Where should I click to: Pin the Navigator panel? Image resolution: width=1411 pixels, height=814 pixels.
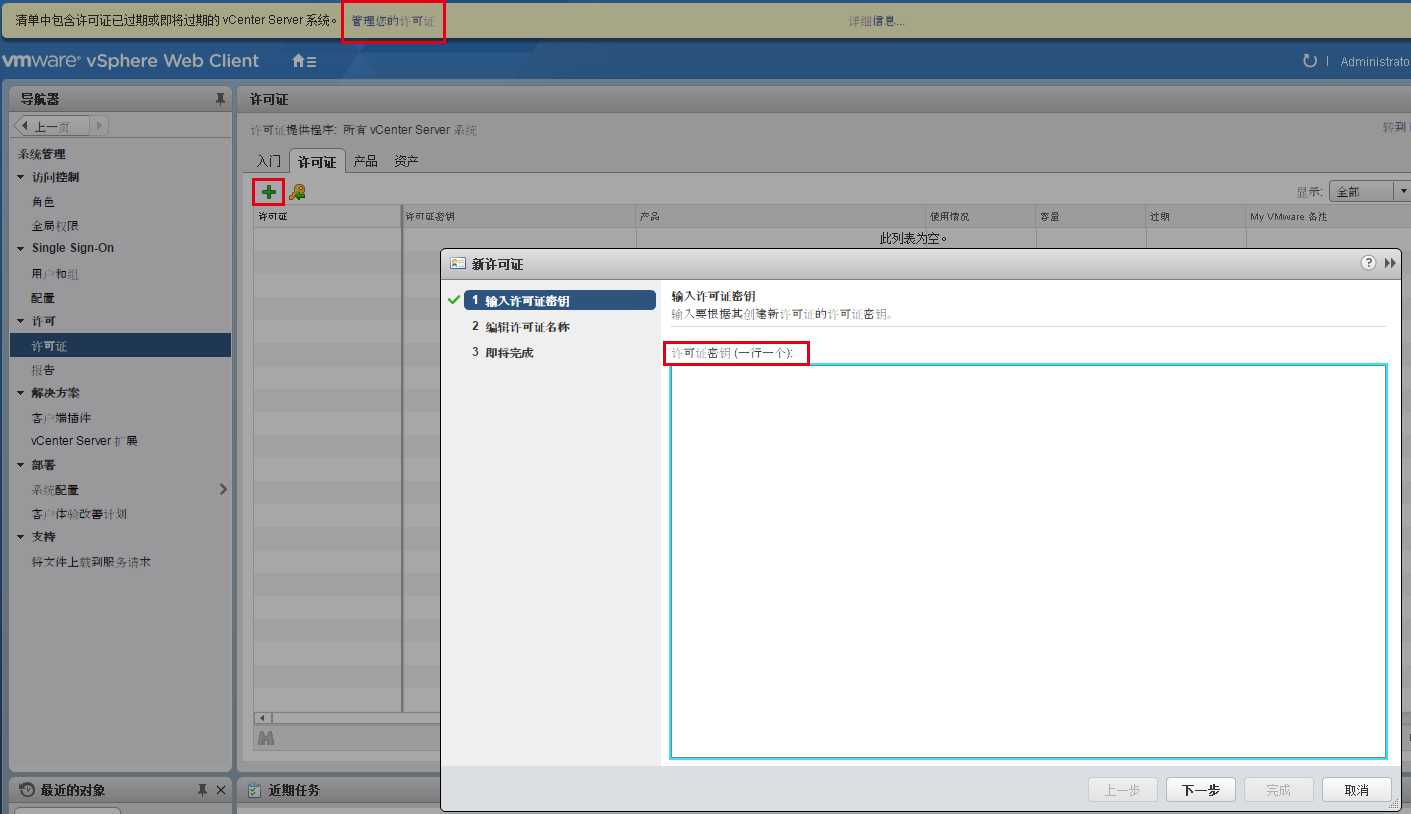pos(220,99)
